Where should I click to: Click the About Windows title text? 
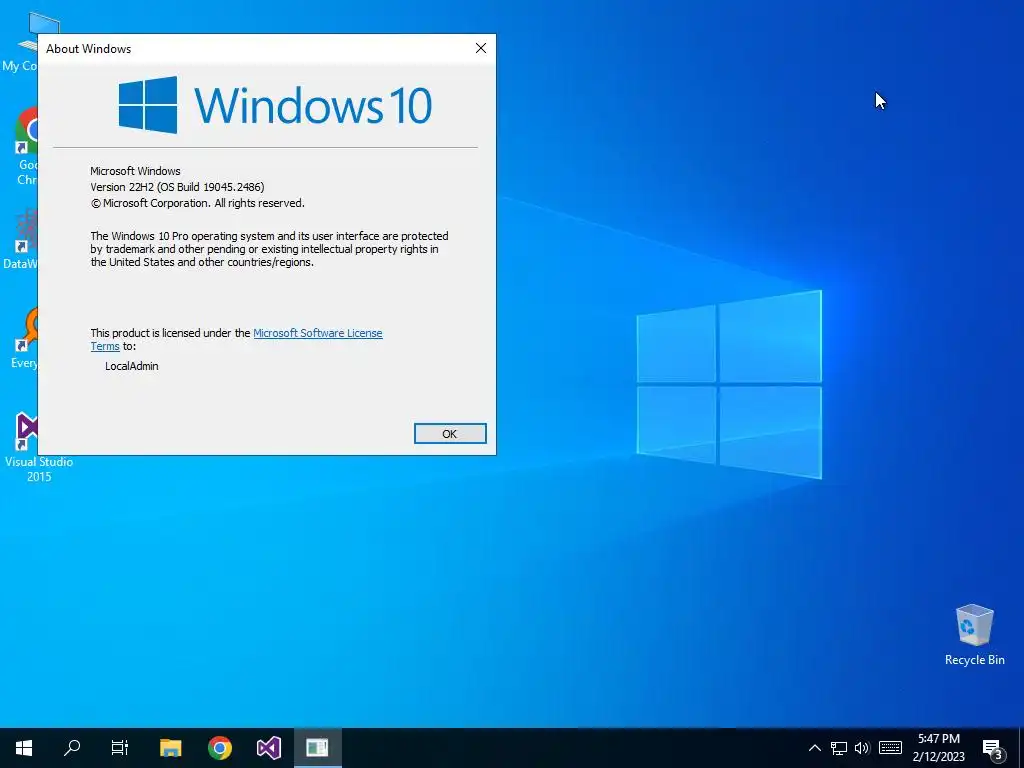[x=88, y=49]
